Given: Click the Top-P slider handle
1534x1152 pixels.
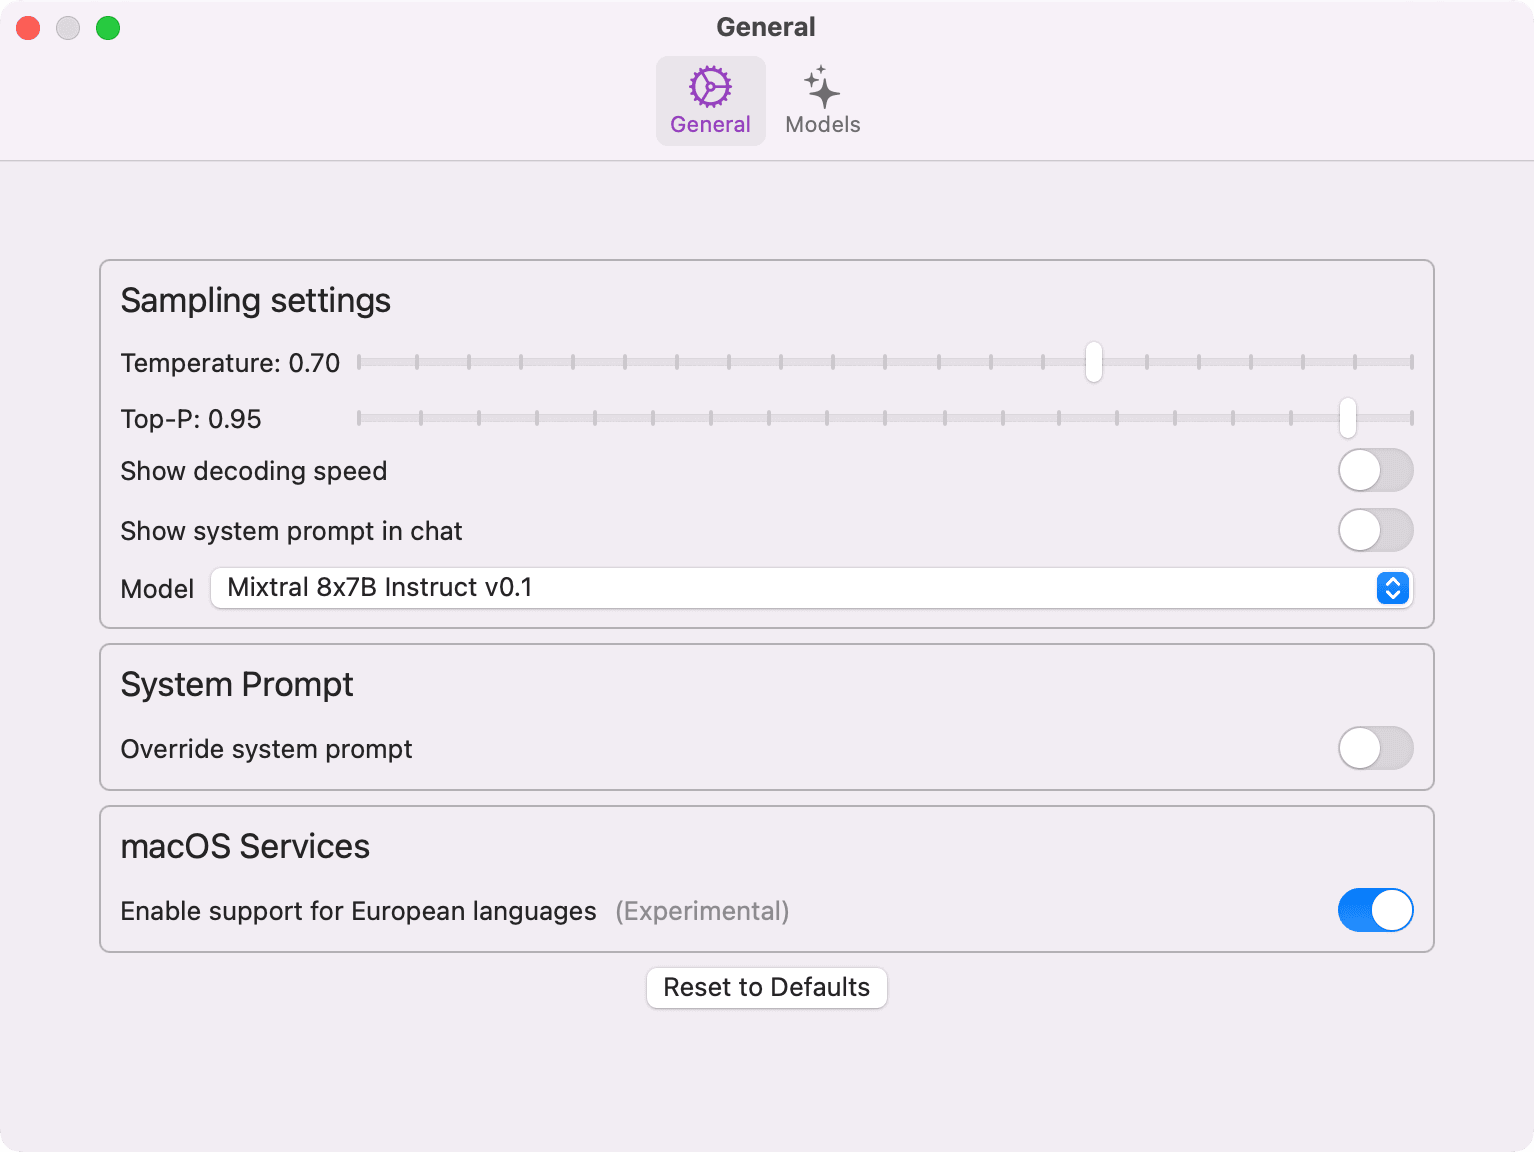Looking at the screenshot, I should pos(1348,418).
